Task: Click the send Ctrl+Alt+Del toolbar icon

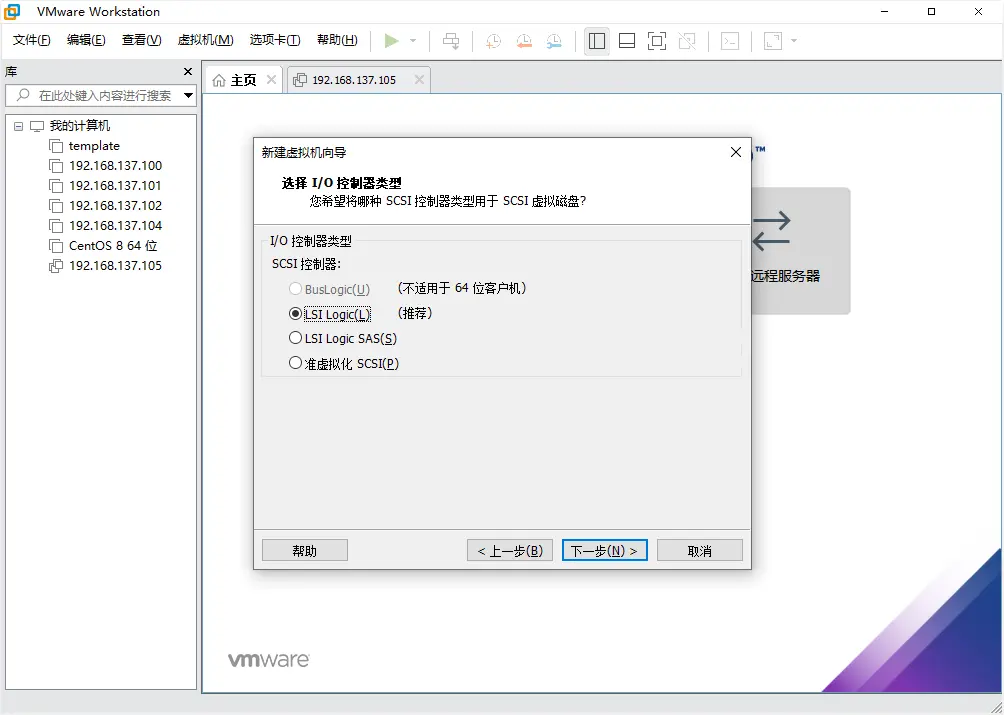Action: point(451,41)
